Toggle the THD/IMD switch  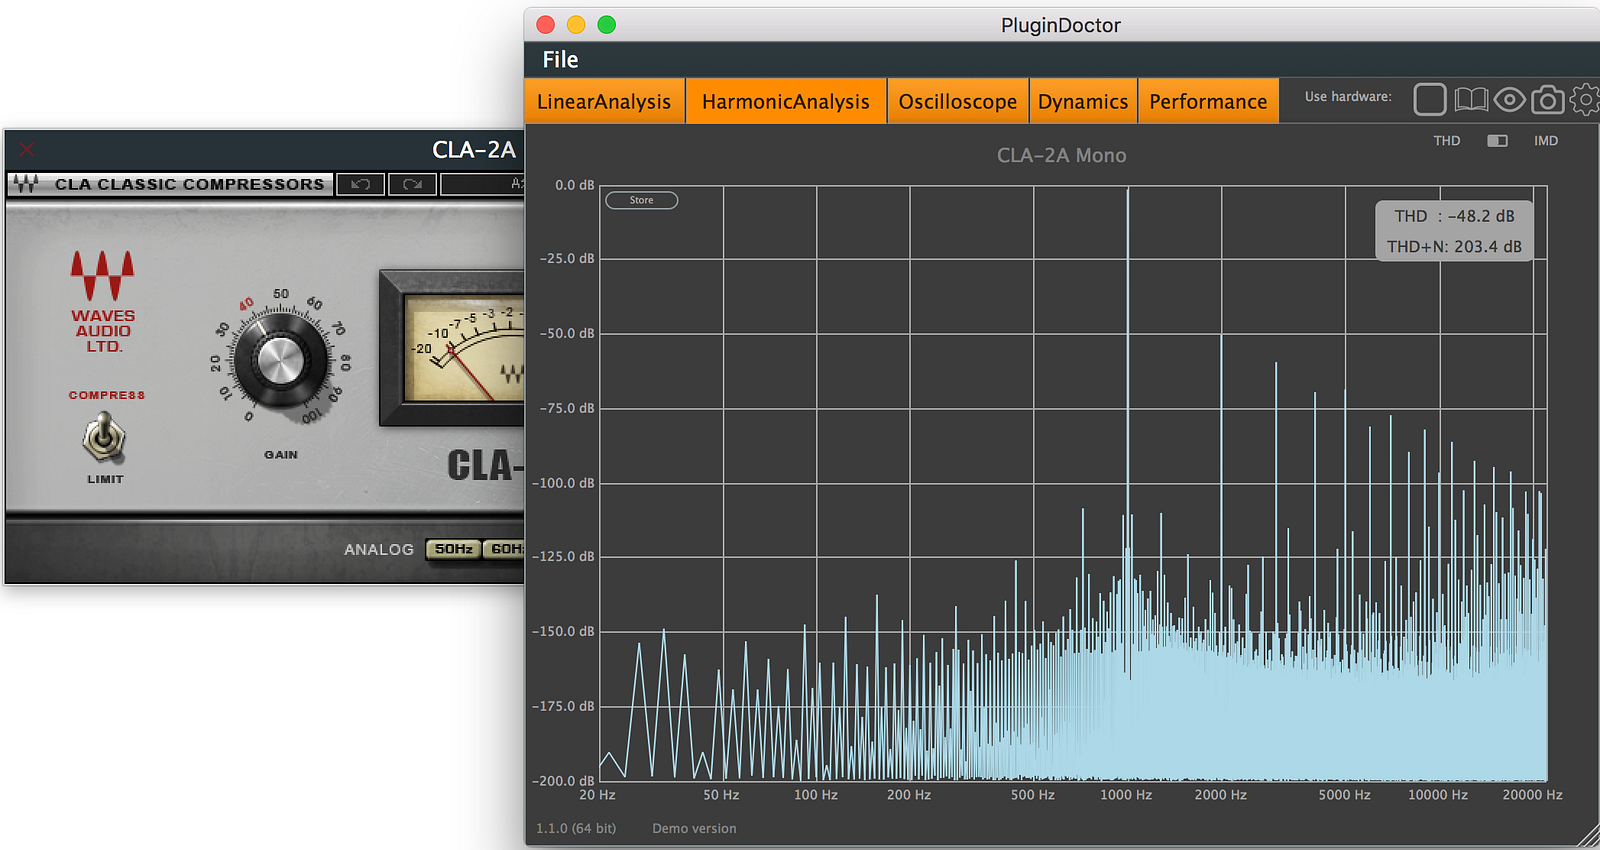click(x=1497, y=141)
